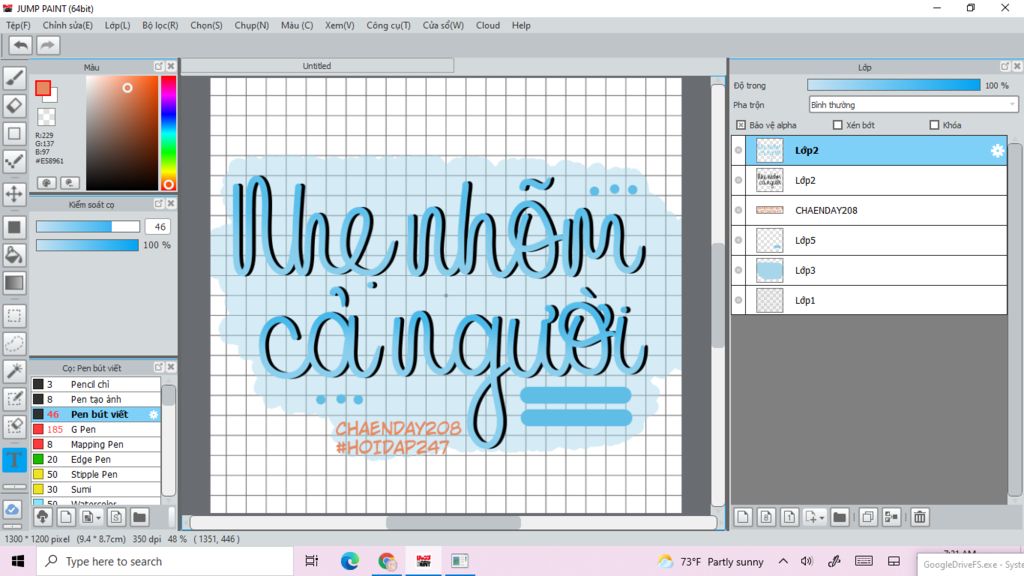Open the Bộ lọc(R) menu

pyautogui.click(x=160, y=25)
